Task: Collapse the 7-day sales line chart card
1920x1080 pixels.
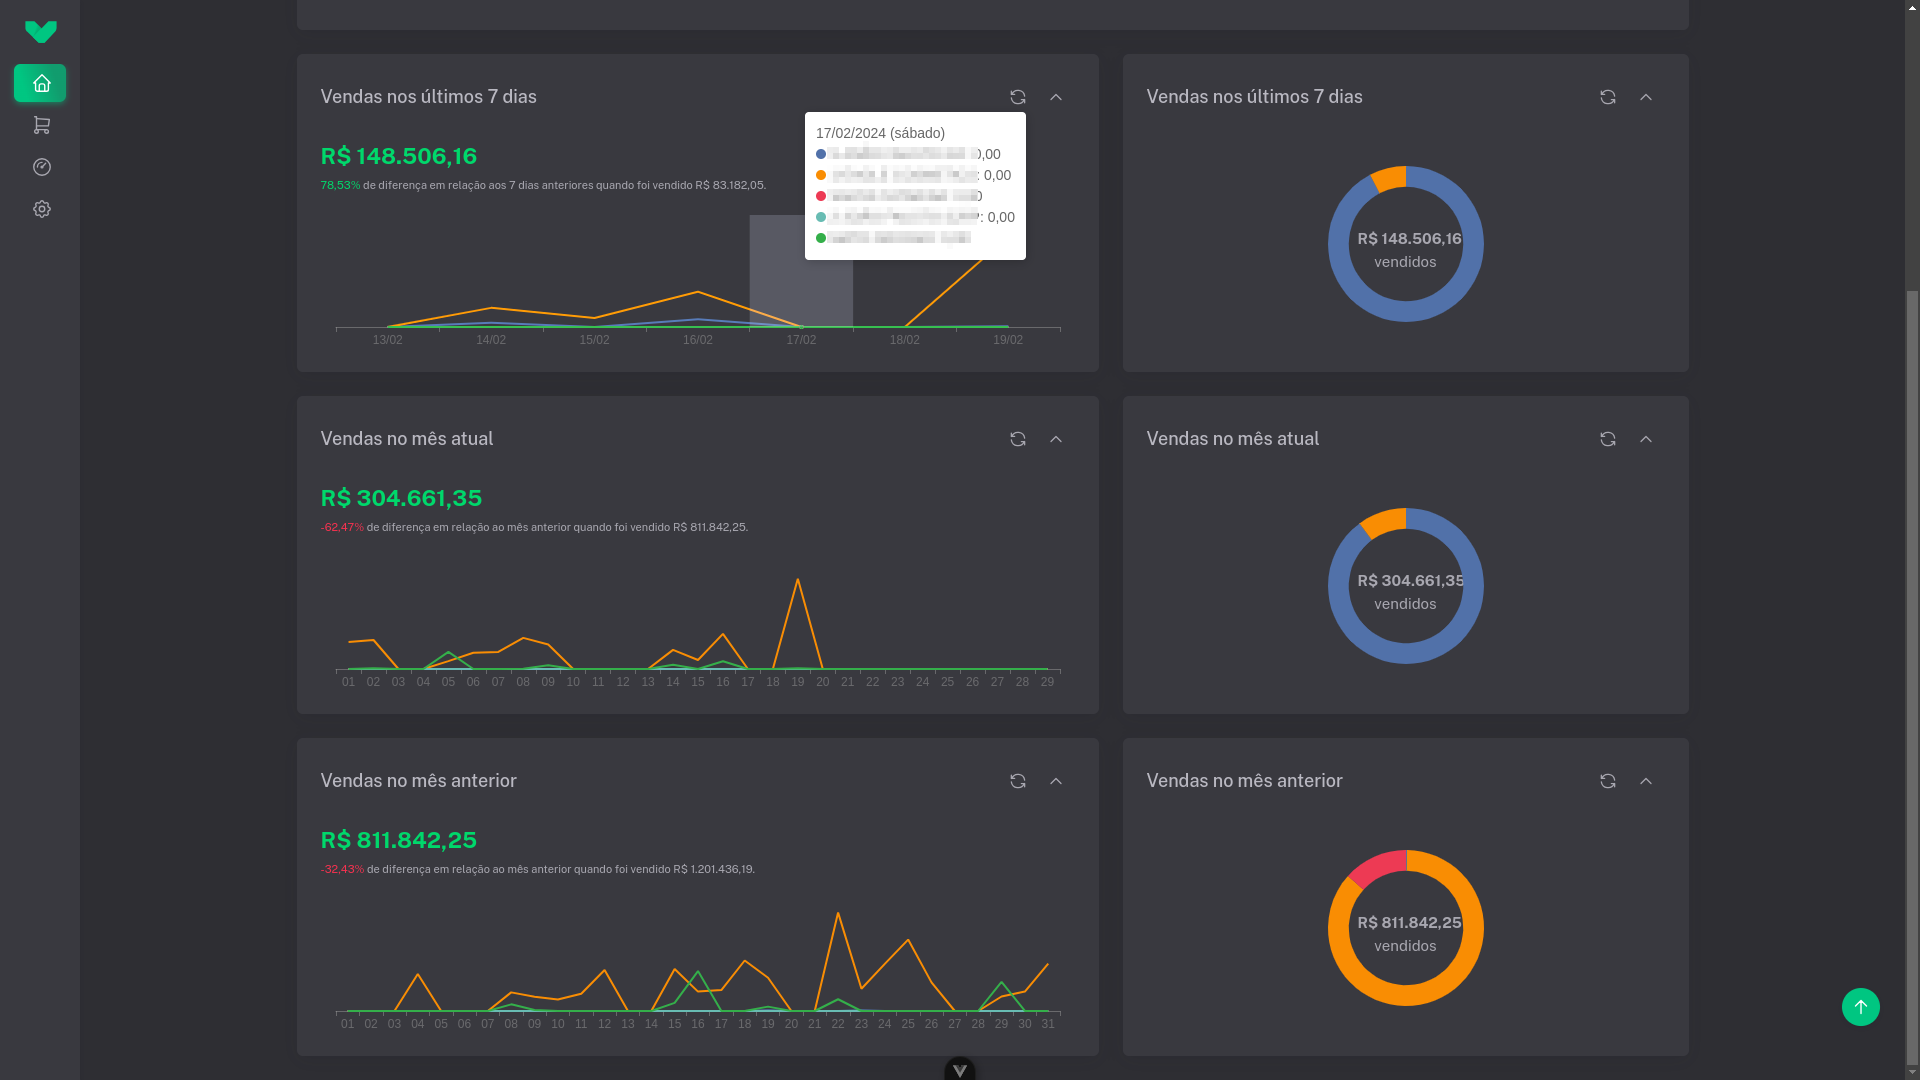Action: click(1055, 97)
